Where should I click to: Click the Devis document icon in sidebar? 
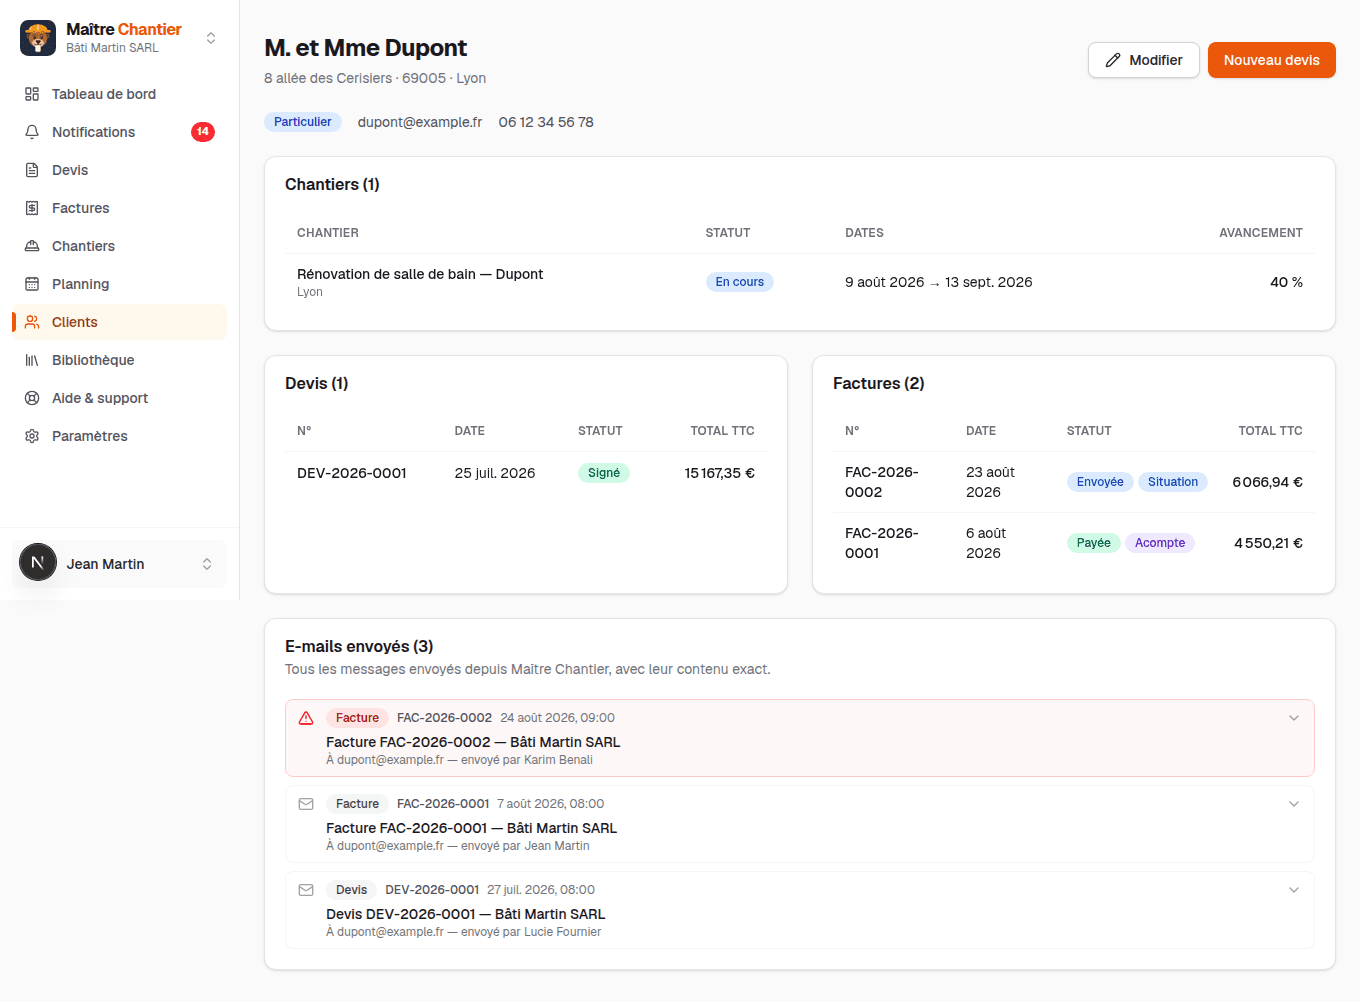pos(32,170)
